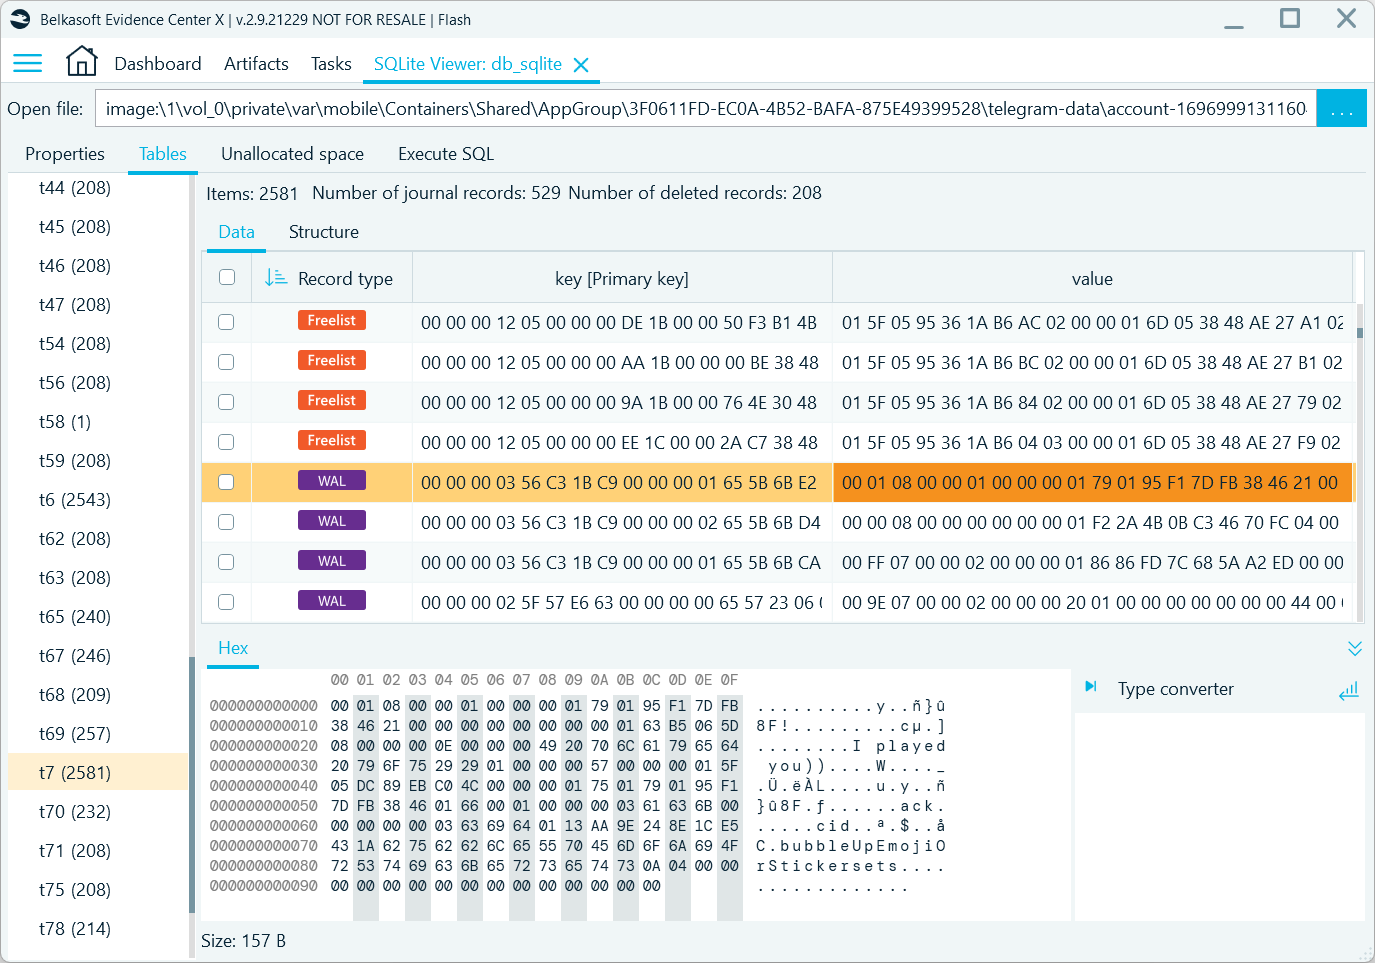Select table t6 (2543) in list
Viewport: 1375px width, 963px height.
coord(75,500)
